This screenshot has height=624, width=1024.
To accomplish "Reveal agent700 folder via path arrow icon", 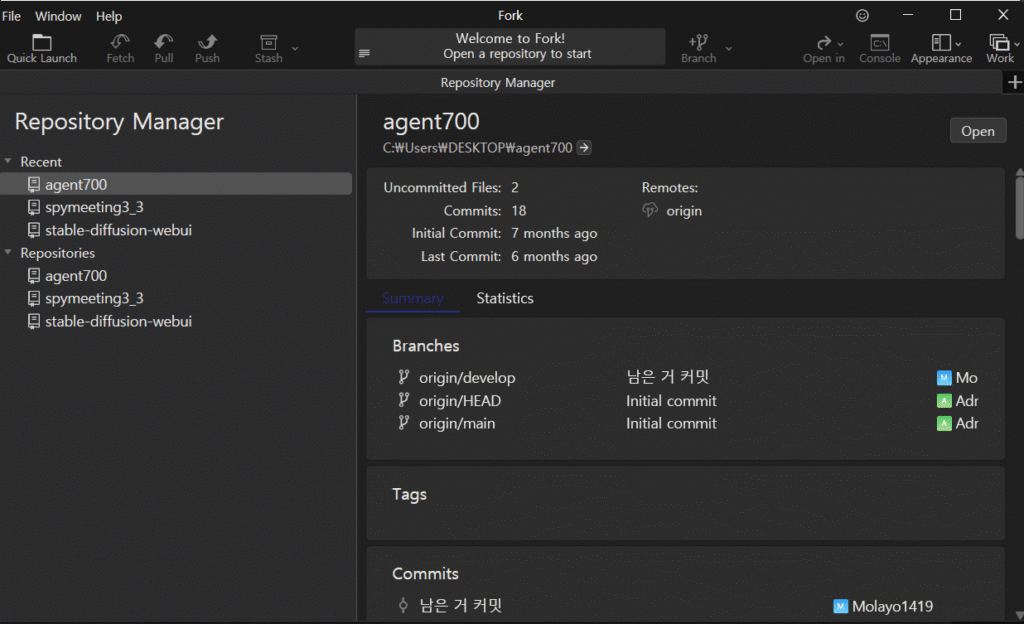I will click(x=585, y=148).
